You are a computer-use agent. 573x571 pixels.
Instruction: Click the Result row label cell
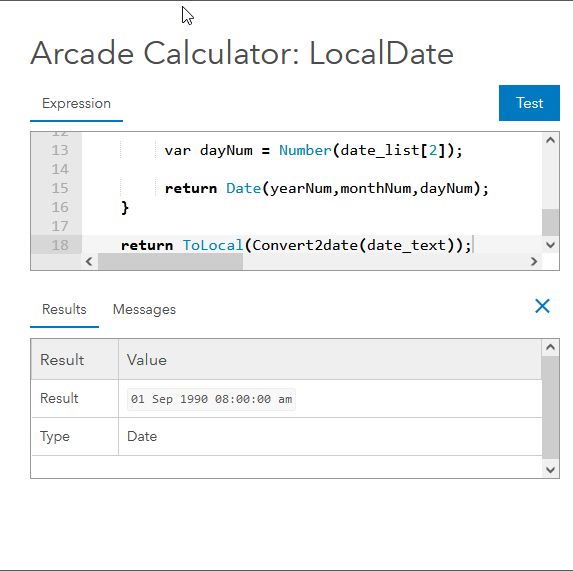click(75, 399)
